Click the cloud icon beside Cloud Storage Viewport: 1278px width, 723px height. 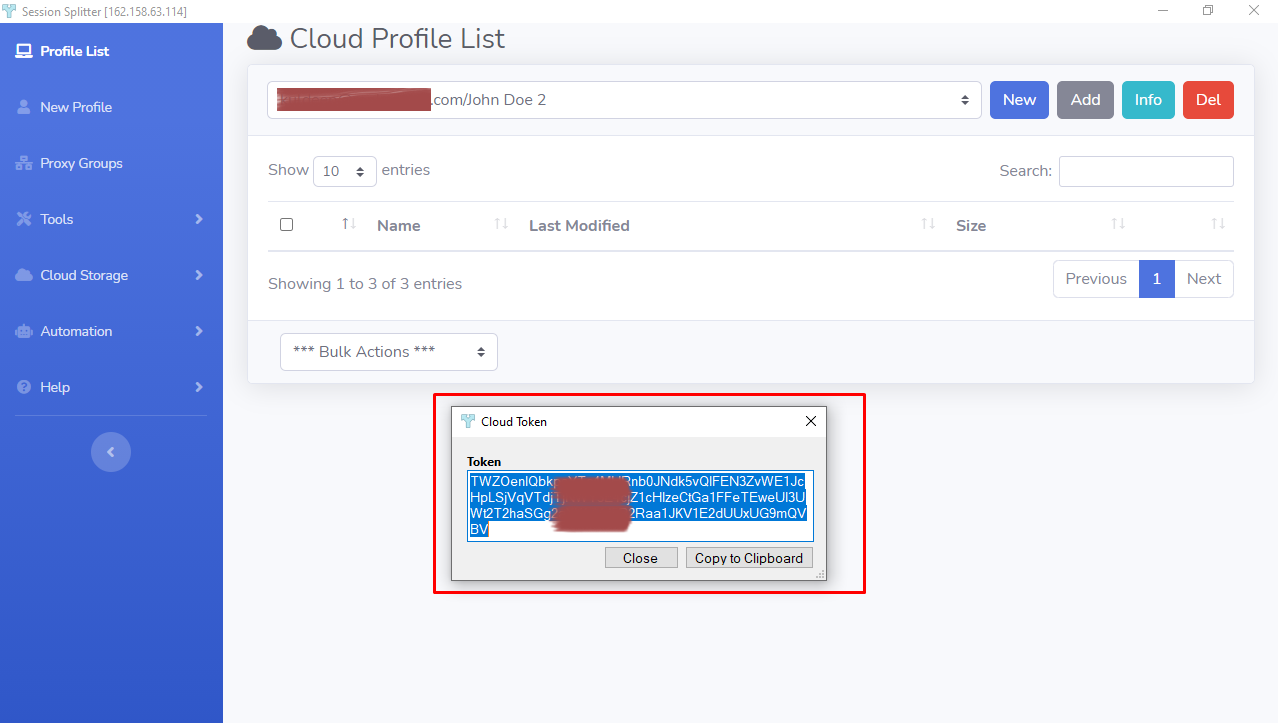[x=24, y=275]
